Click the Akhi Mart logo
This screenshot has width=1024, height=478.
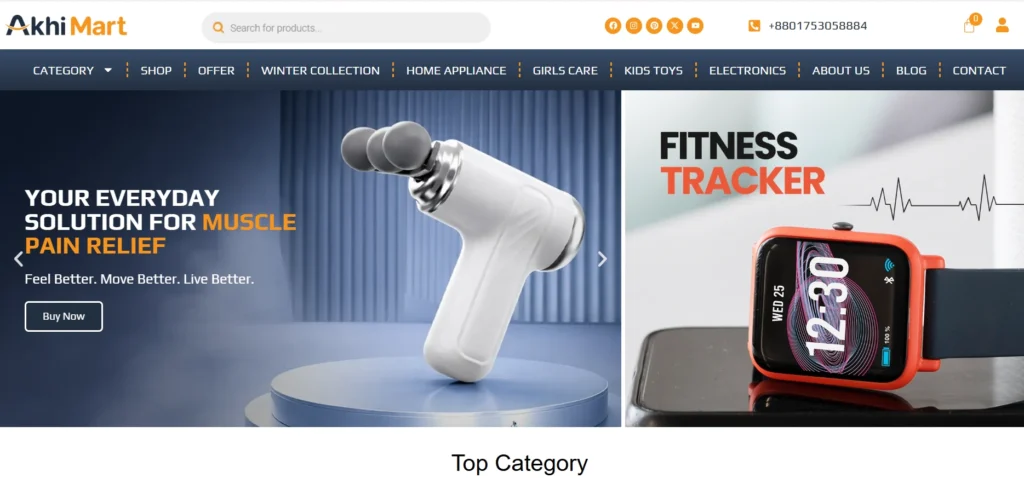pos(66,25)
